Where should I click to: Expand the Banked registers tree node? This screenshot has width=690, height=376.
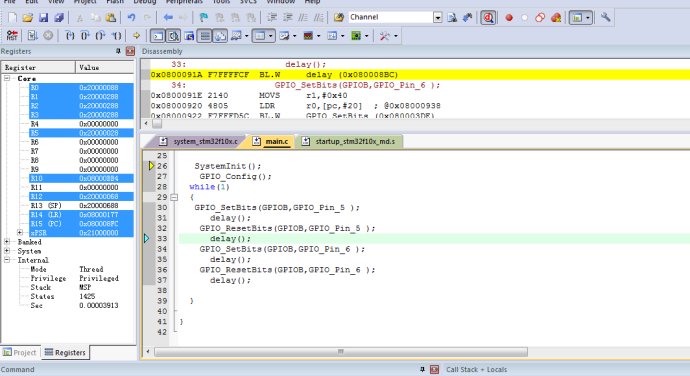point(7,242)
